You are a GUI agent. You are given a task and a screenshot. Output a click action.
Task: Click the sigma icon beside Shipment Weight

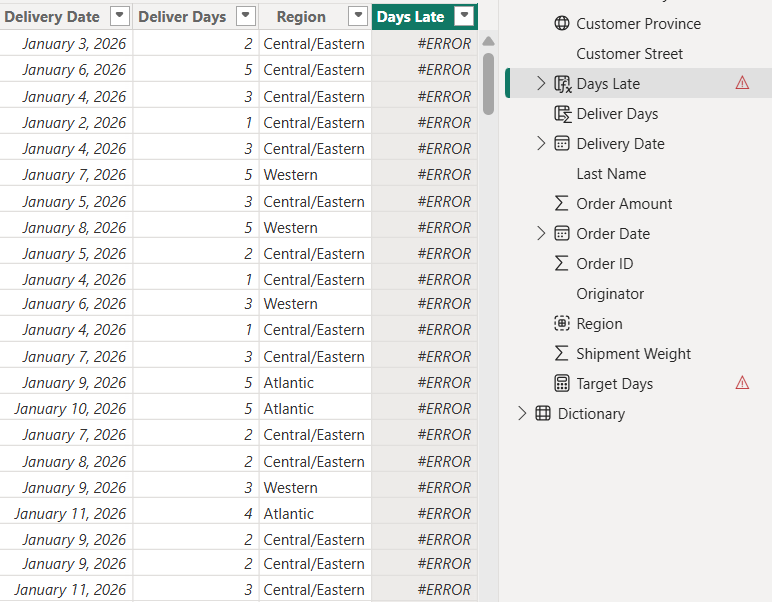pyautogui.click(x=561, y=353)
